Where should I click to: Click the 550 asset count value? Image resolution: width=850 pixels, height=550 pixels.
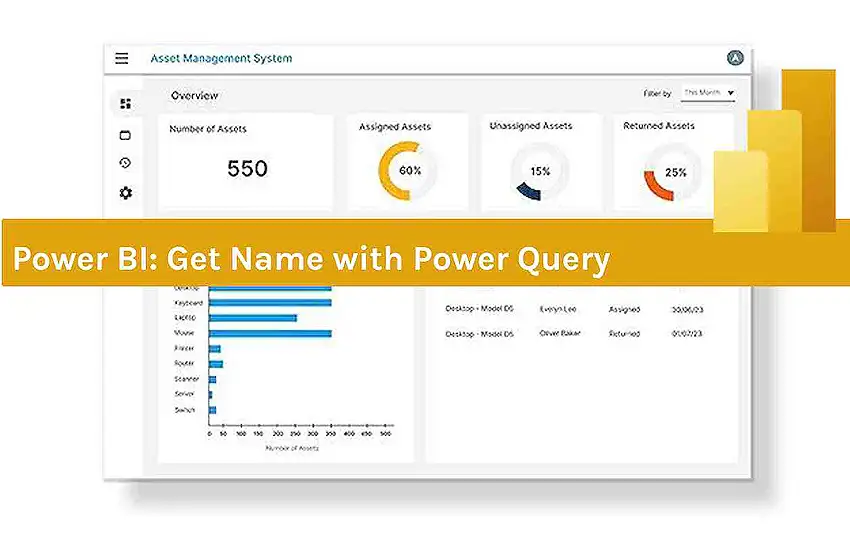(x=247, y=169)
